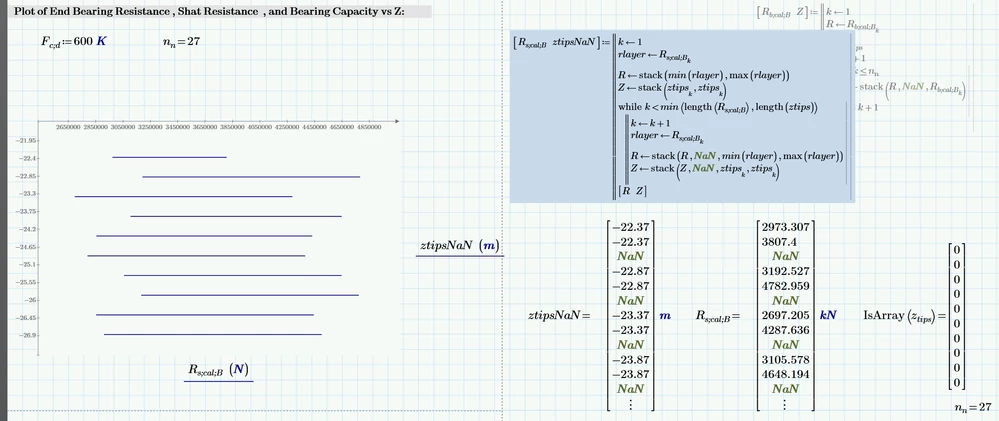
Task: Click the unit kN after R_s;cal;B vector
Action: pos(828,315)
